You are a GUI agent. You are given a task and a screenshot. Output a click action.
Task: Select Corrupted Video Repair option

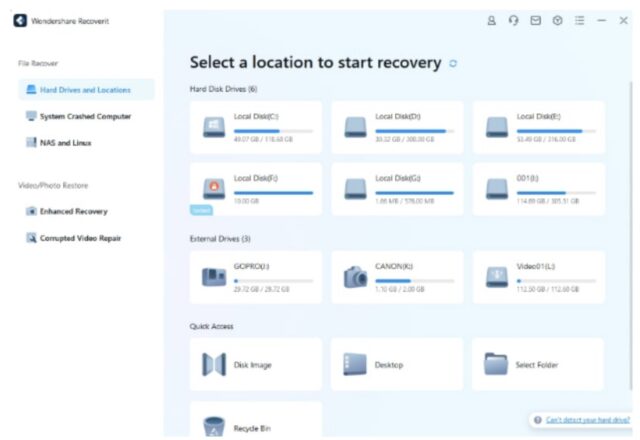[80, 238]
